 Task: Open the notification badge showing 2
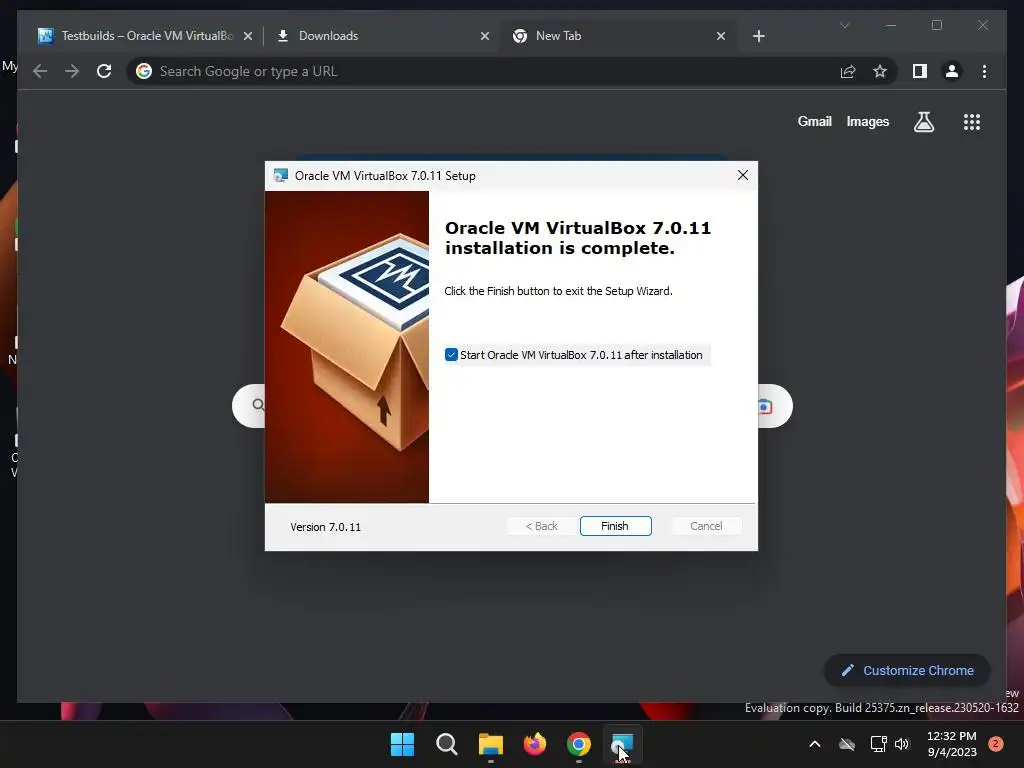995,744
